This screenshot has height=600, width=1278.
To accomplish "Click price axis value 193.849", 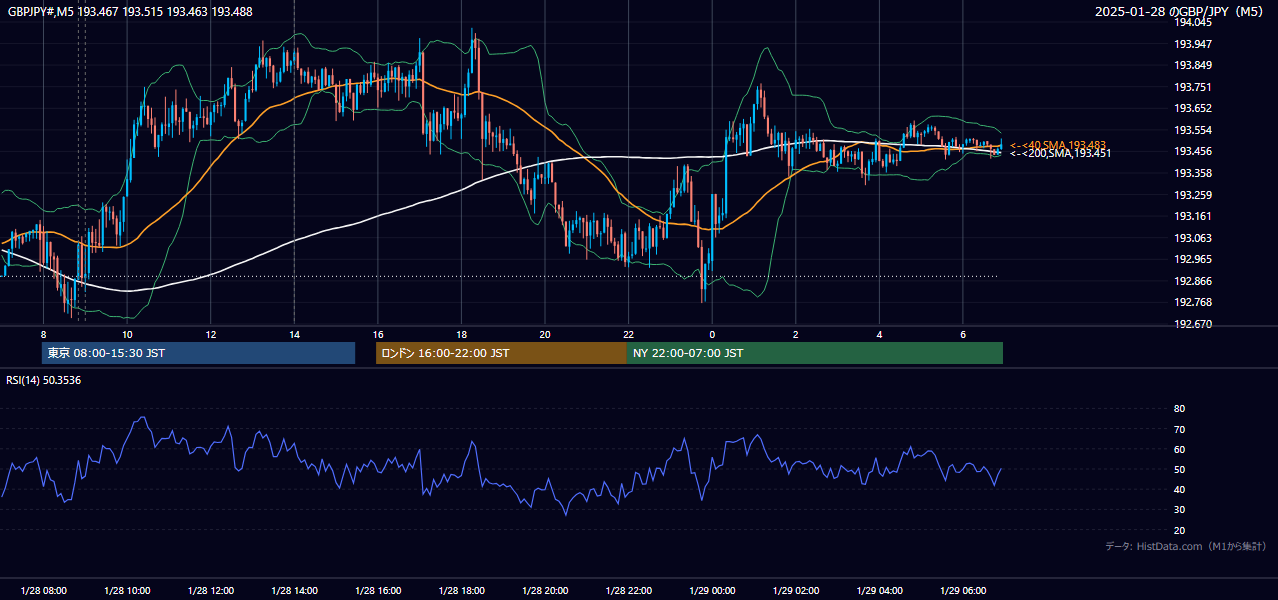I will point(1192,65).
